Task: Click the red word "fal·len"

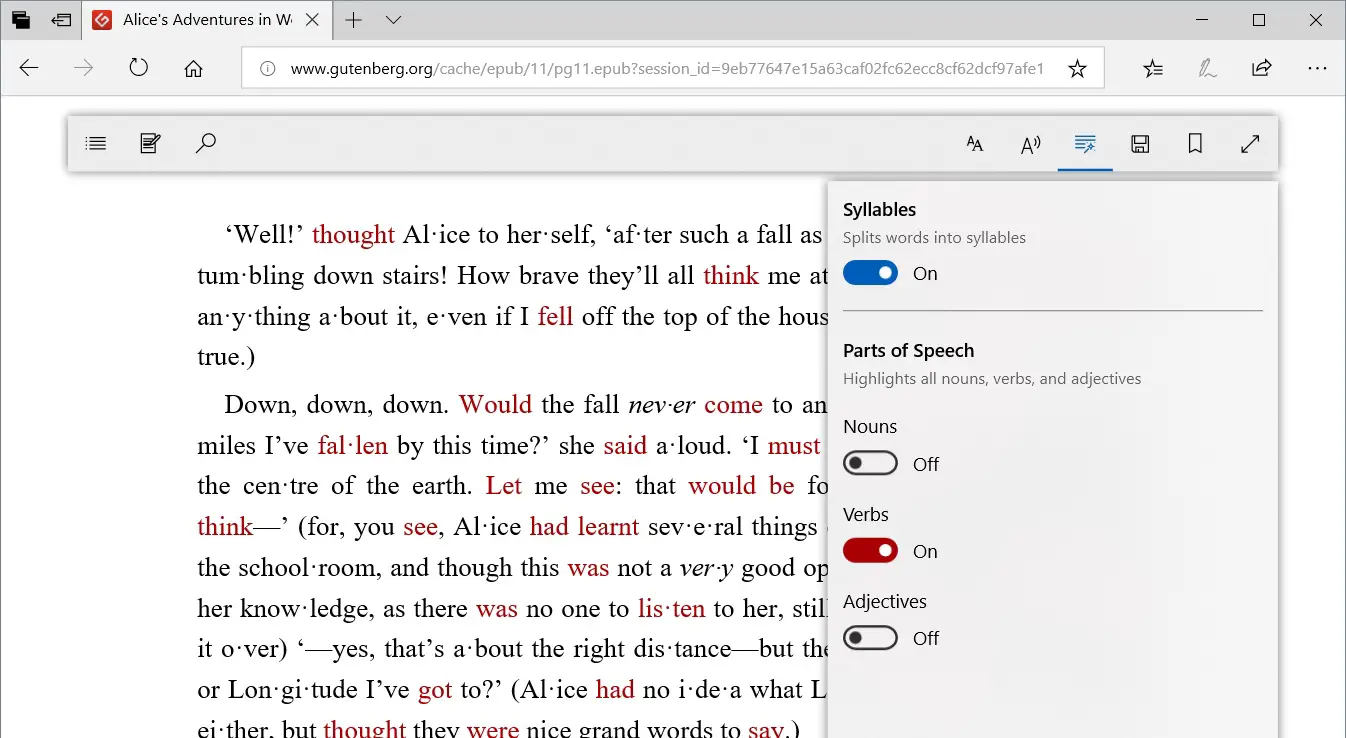Action: pyautogui.click(x=352, y=446)
